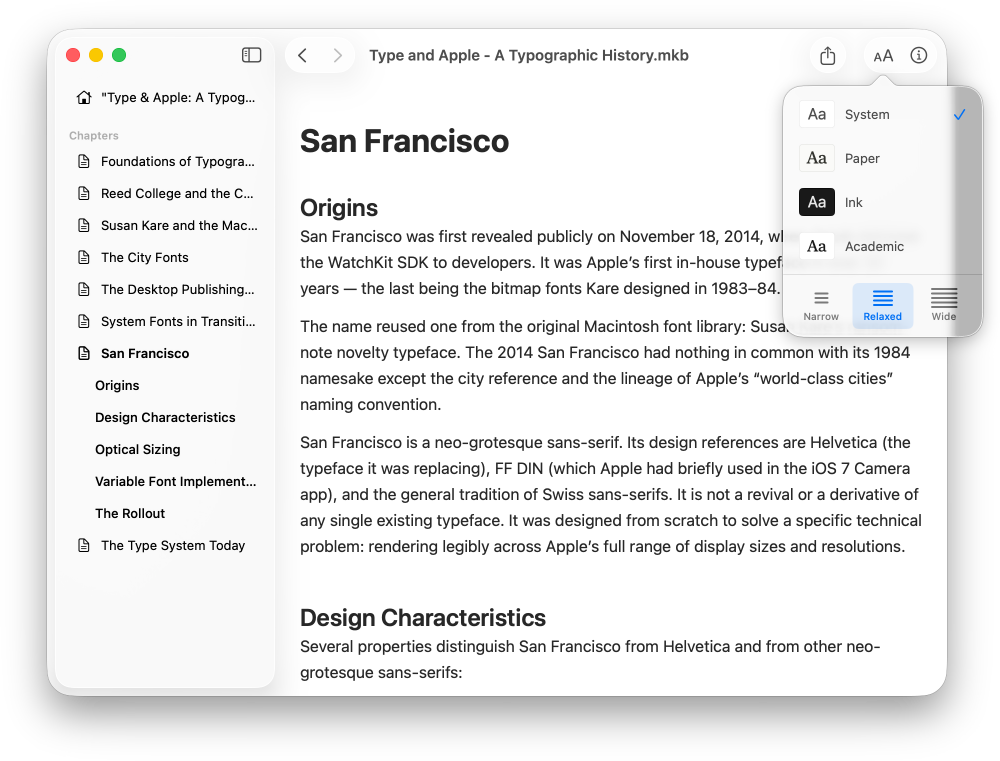The height and width of the screenshot is (761, 1000).
Task: Open the AA text appearance popover
Action: coord(883,56)
